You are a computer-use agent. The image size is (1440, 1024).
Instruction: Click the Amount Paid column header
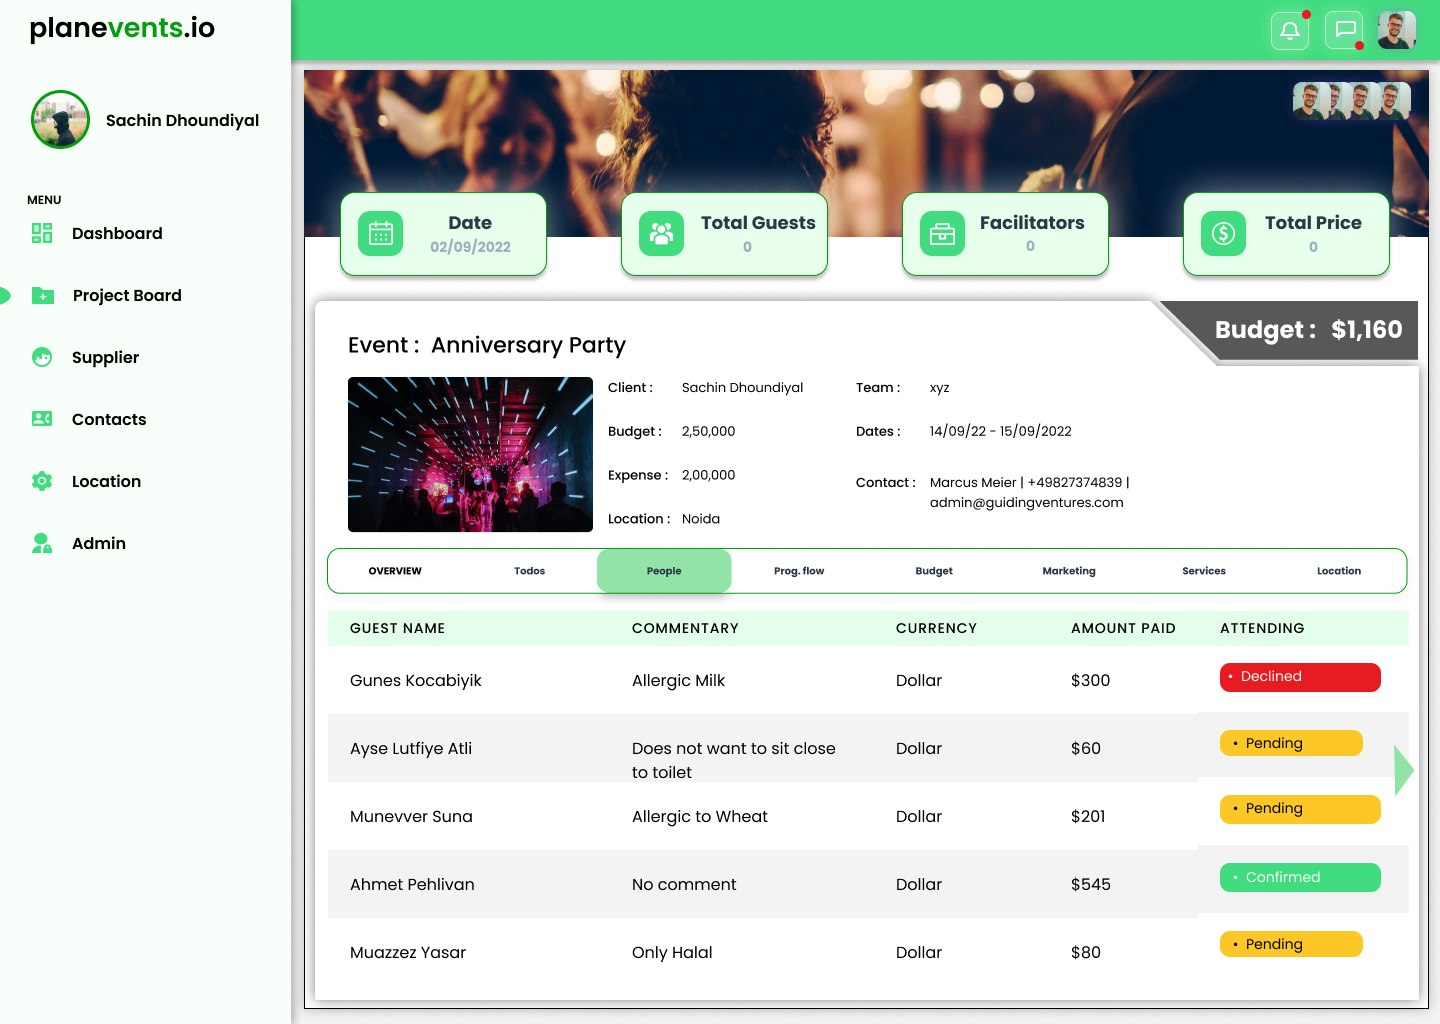1123,628
